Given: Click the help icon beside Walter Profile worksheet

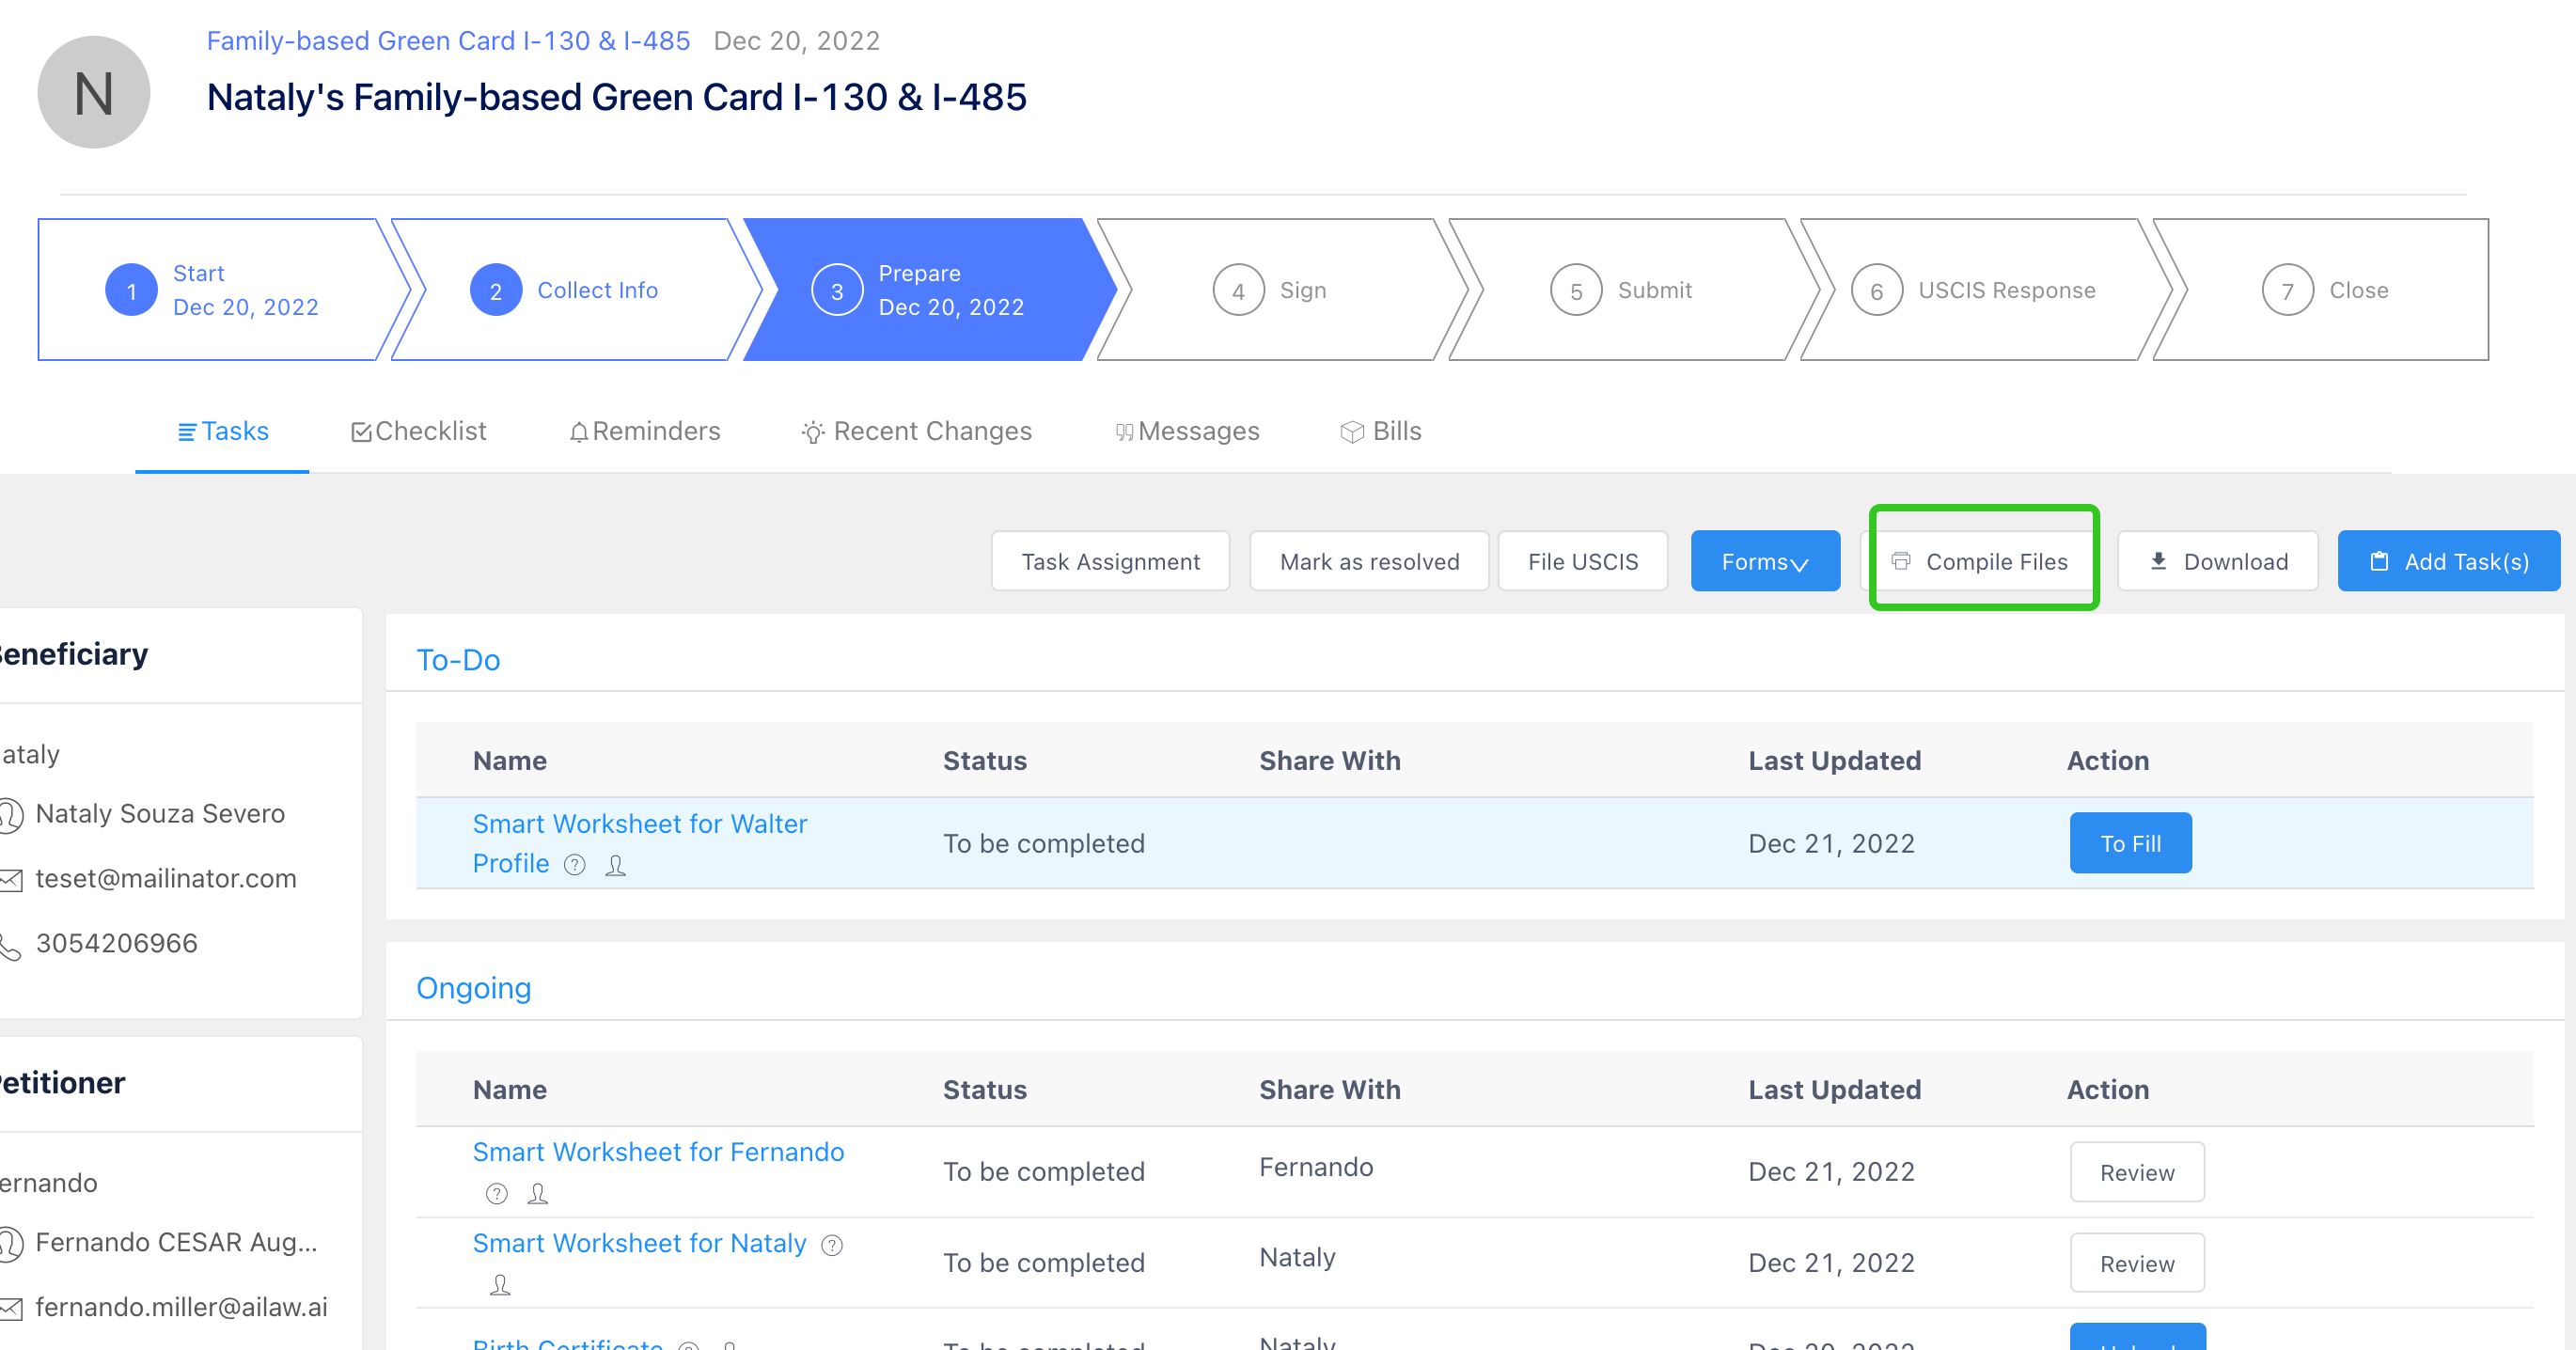Looking at the screenshot, I should pyautogui.click(x=574, y=865).
